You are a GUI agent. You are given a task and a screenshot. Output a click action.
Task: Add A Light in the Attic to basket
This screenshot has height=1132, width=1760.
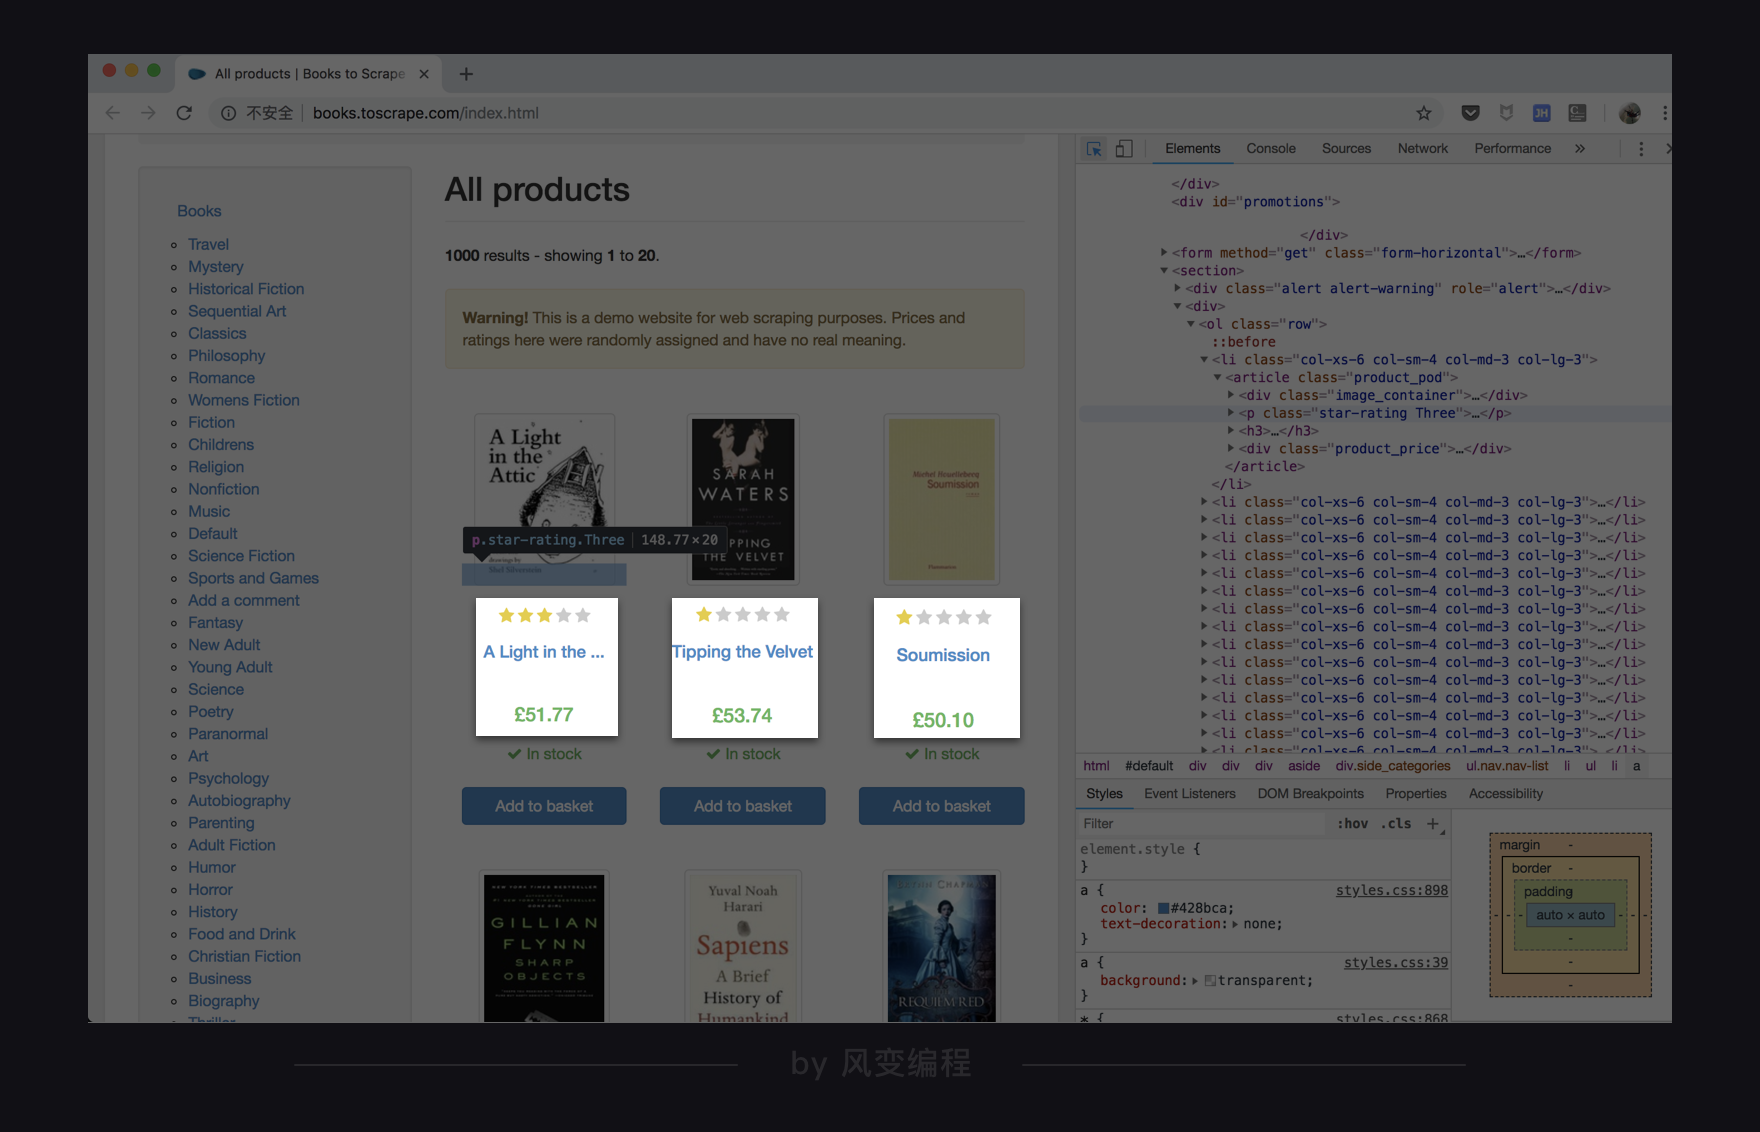coord(544,806)
